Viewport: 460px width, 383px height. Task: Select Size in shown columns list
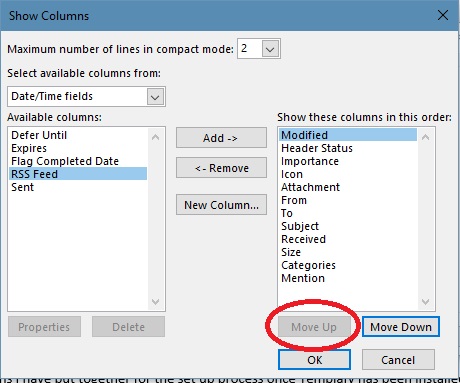click(x=348, y=252)
